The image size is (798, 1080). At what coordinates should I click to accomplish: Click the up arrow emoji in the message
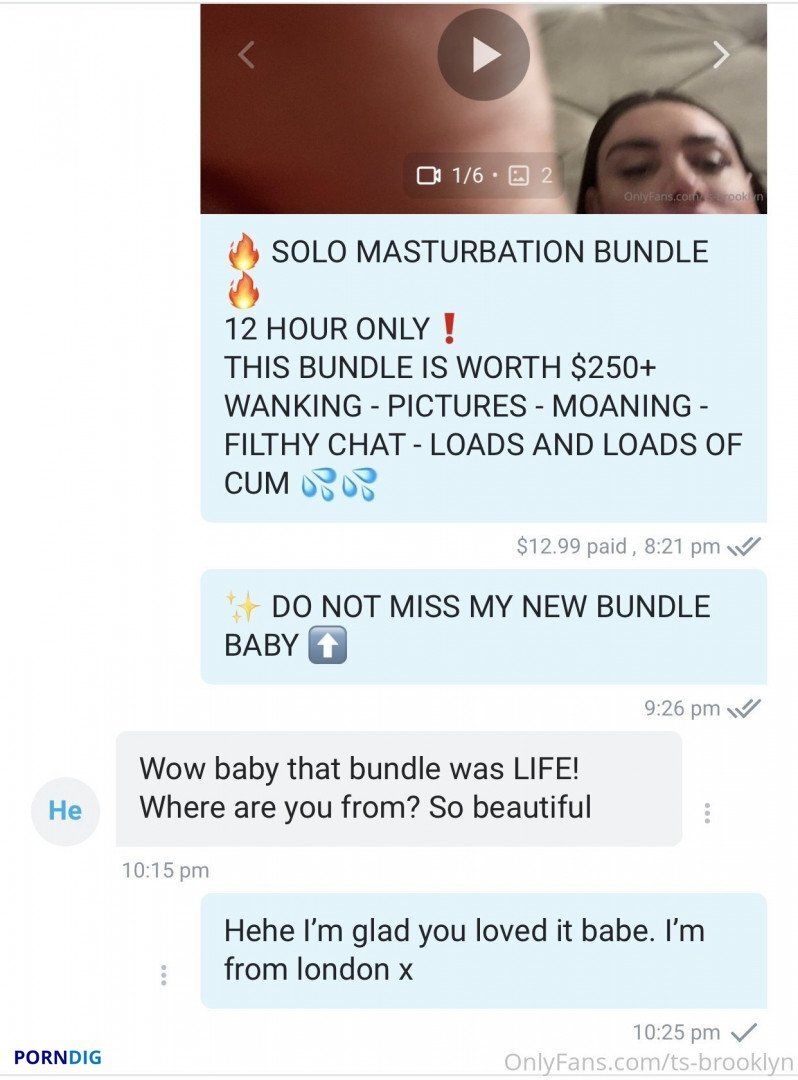(x=327, y=646)
